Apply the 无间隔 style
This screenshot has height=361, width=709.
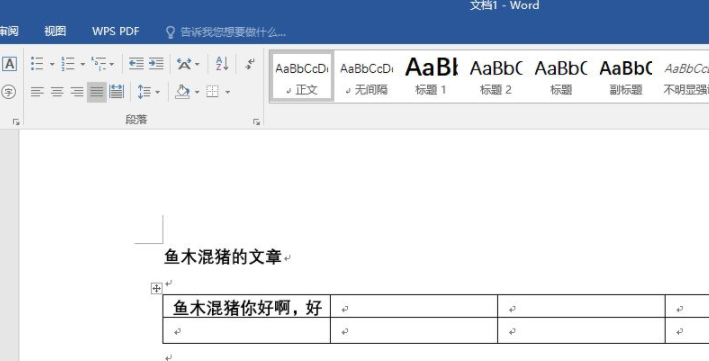pyautogui.click(x=366, y=76)
